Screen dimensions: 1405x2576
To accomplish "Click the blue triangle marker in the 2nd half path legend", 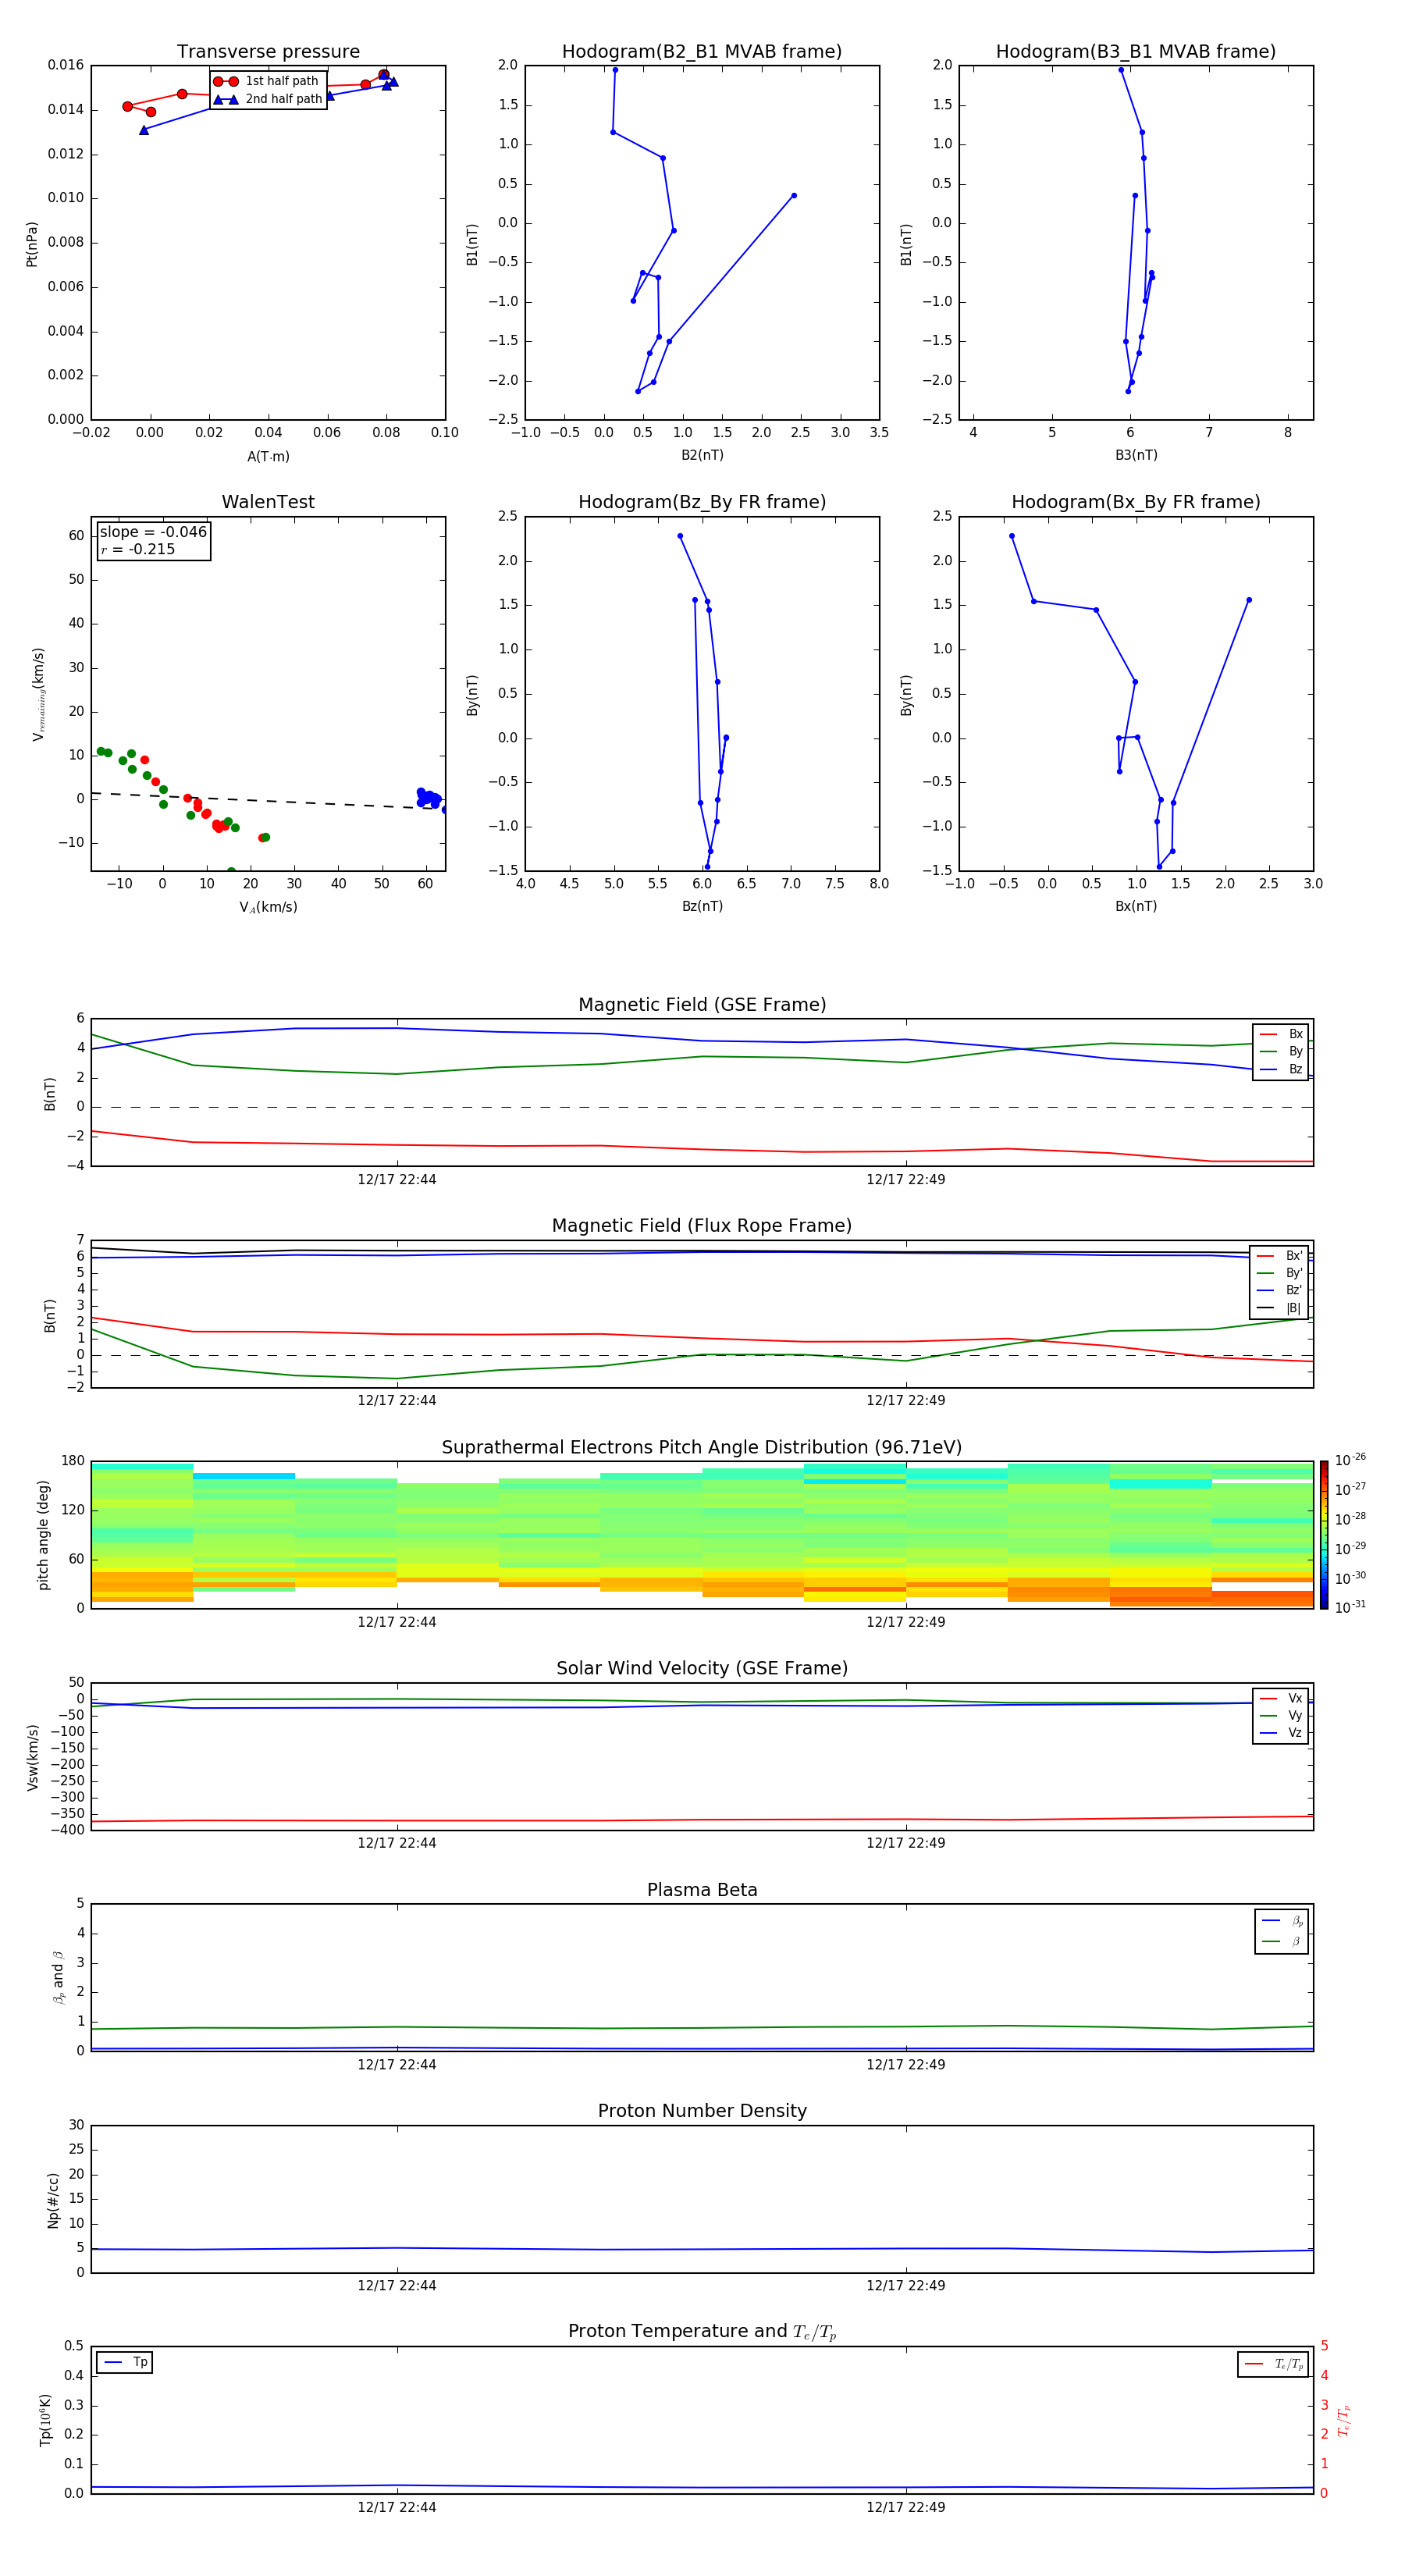I will pyautogui.click(x=225, y=99).
